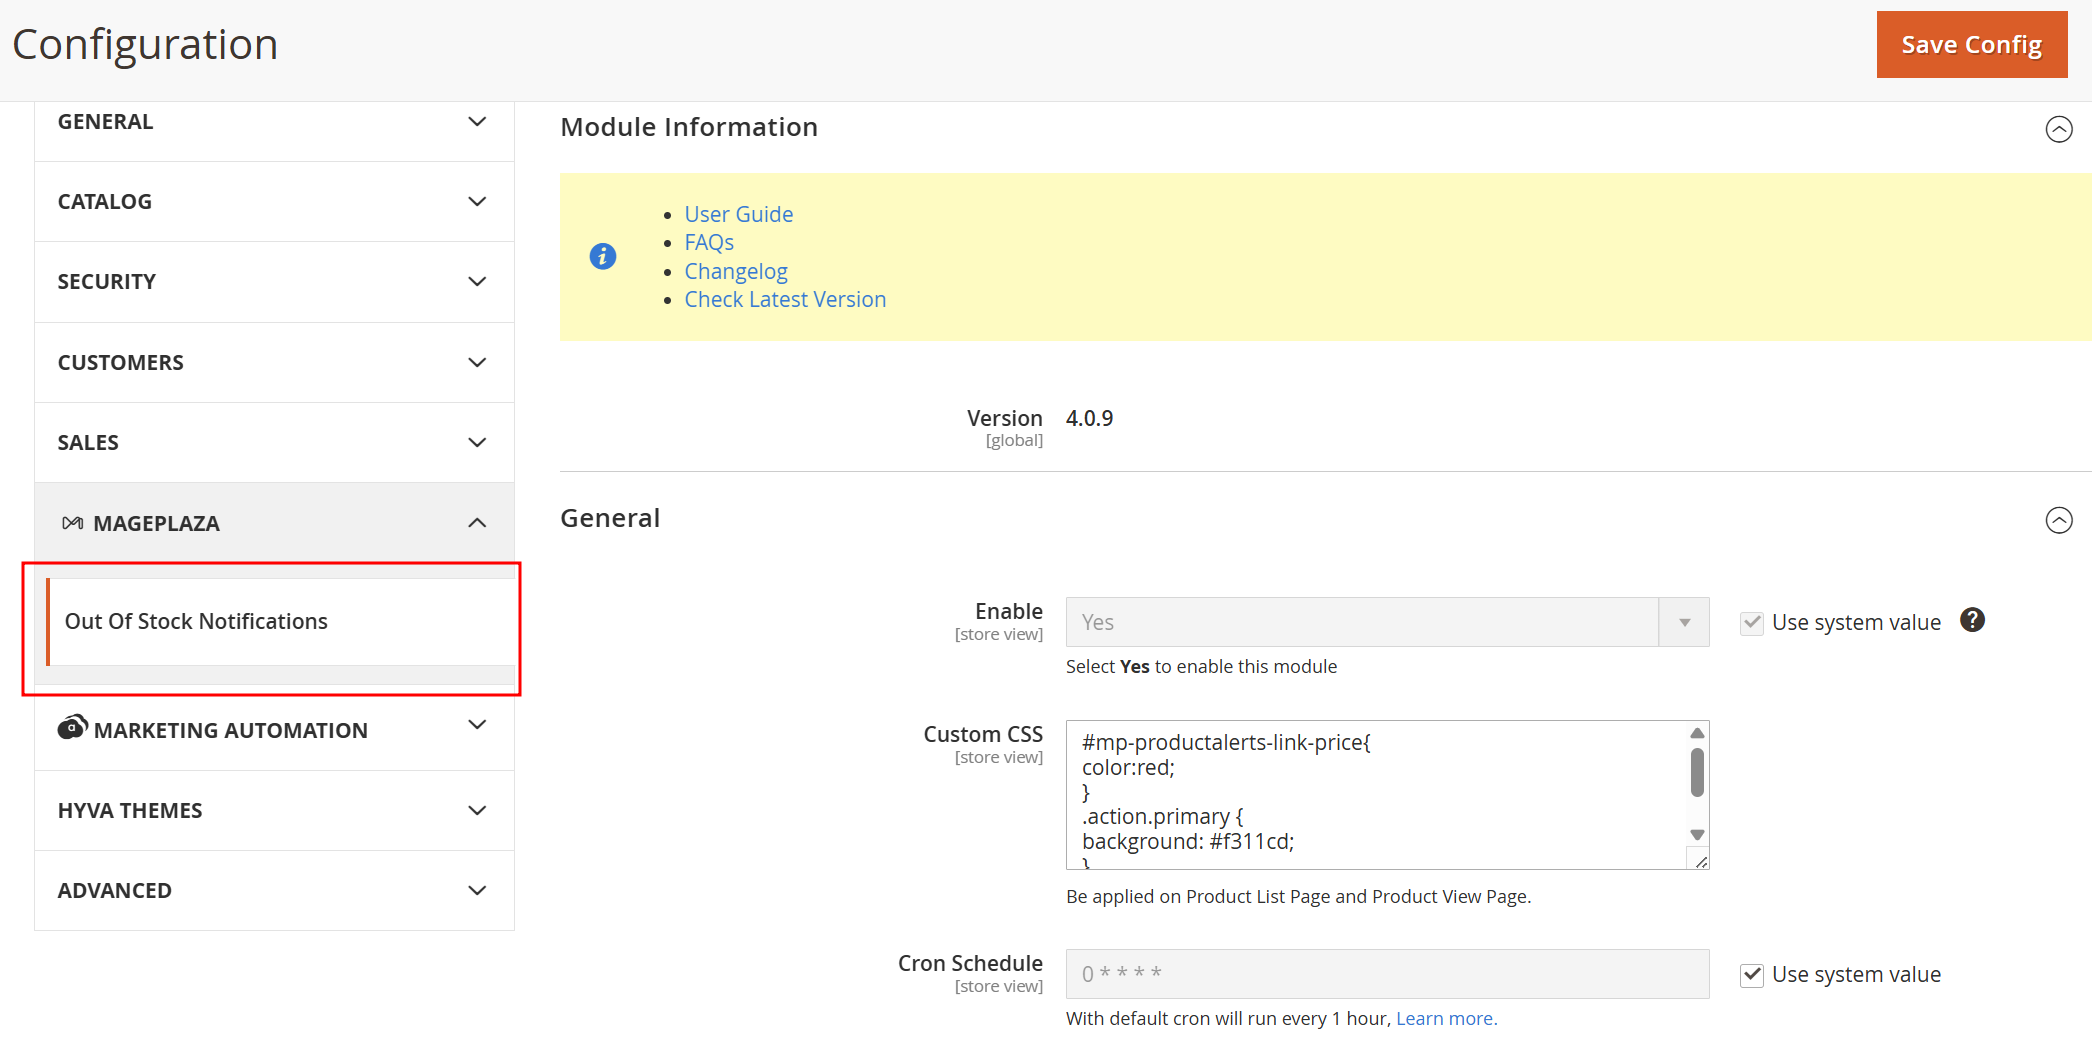
Task: Open the User Guide link
Action: (x=738, y=214)
